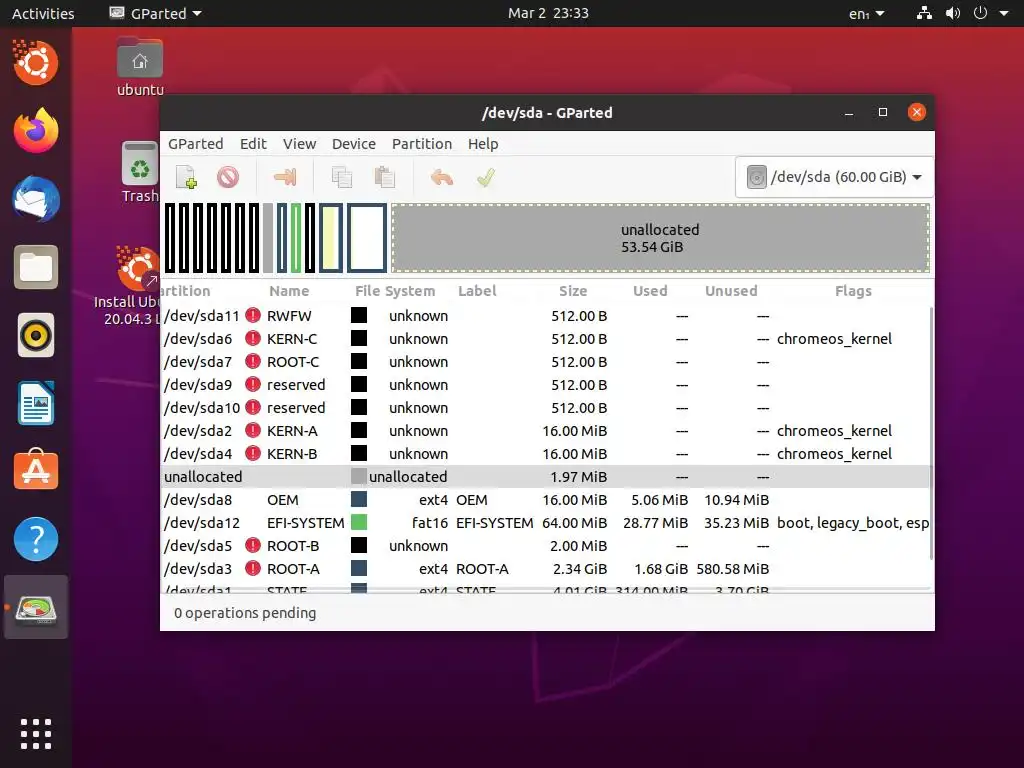
Task: Click the Copy partition toolbar icon
Action: [x=342, y=177]
